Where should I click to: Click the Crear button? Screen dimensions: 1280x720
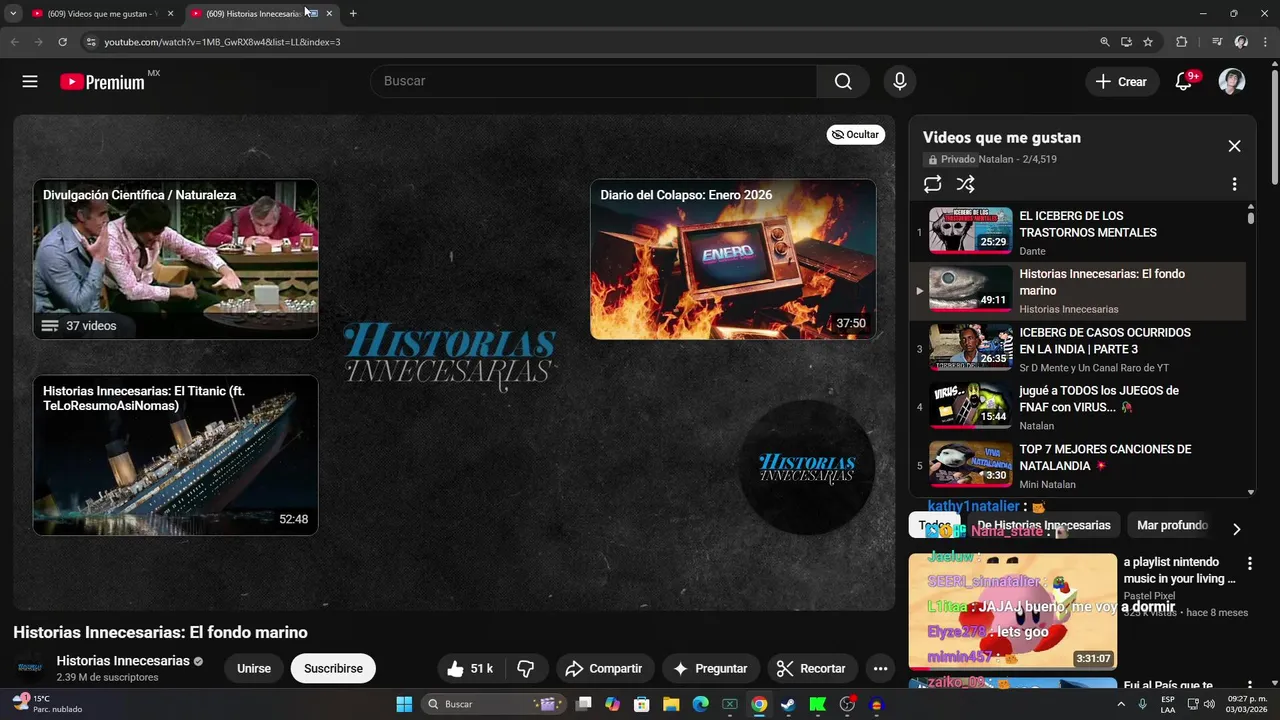1122,82
